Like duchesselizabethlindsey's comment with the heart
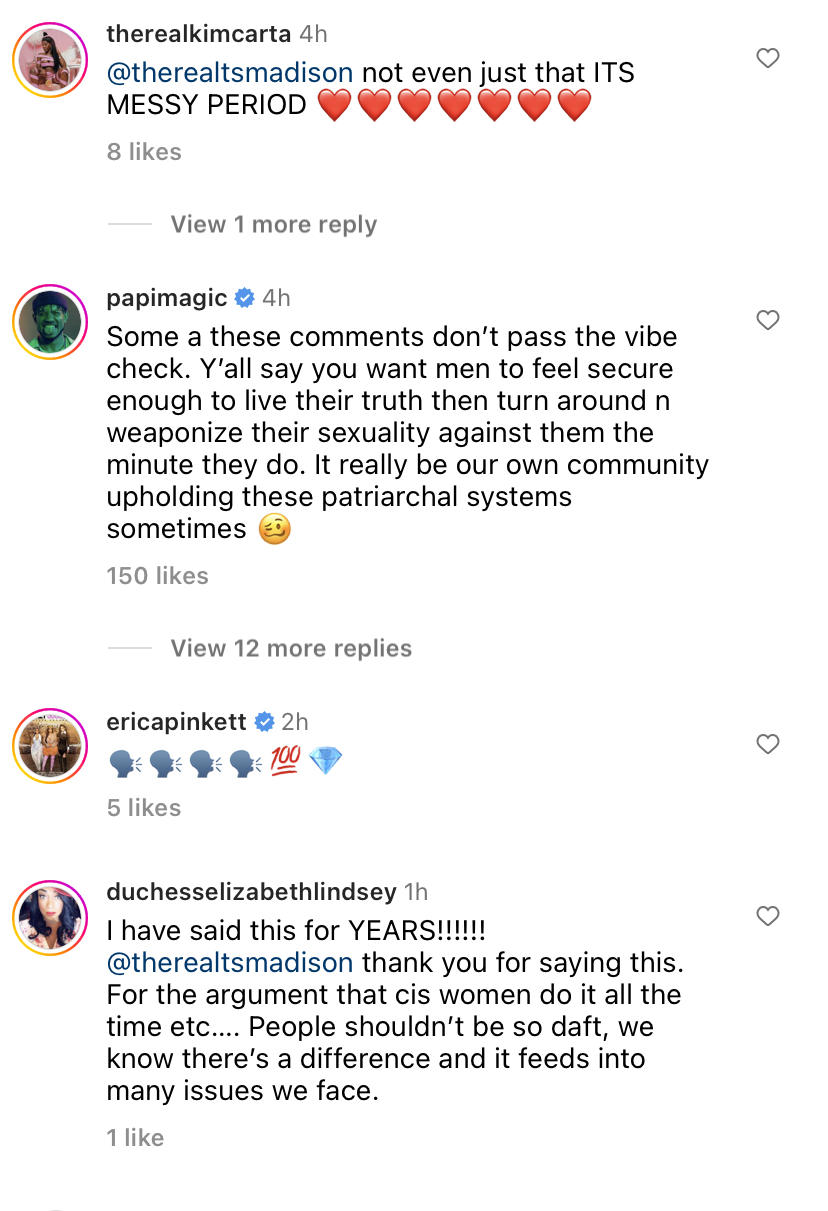 click(768, 916)
